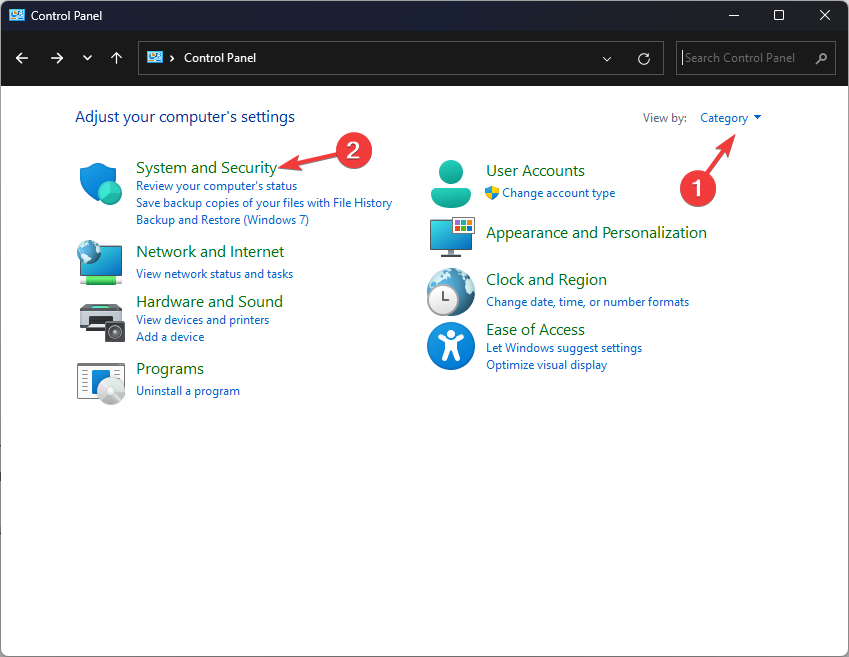Screen dimensions: 849x657
Task: Click Change account type link
Action: pyautogui.click(x=558, y=193)
